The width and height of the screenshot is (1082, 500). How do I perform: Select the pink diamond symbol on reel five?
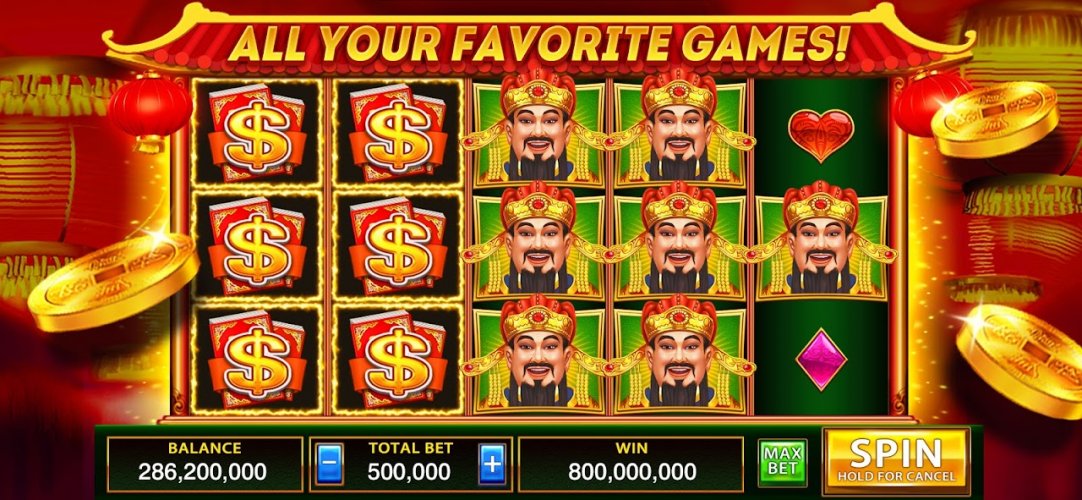point(820,360)
